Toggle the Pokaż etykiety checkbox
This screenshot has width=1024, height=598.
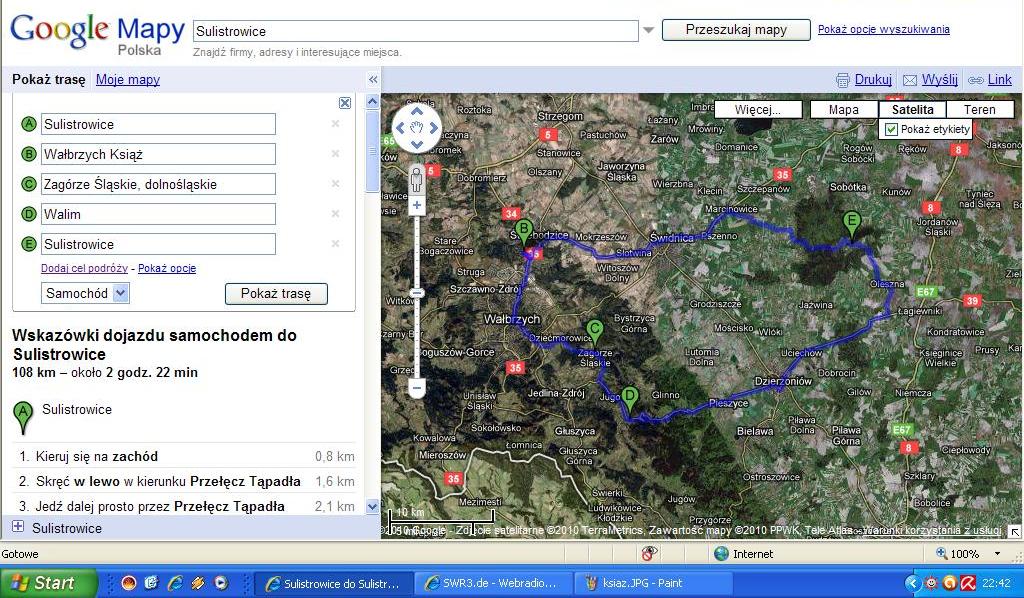click(x=891, y=129)
